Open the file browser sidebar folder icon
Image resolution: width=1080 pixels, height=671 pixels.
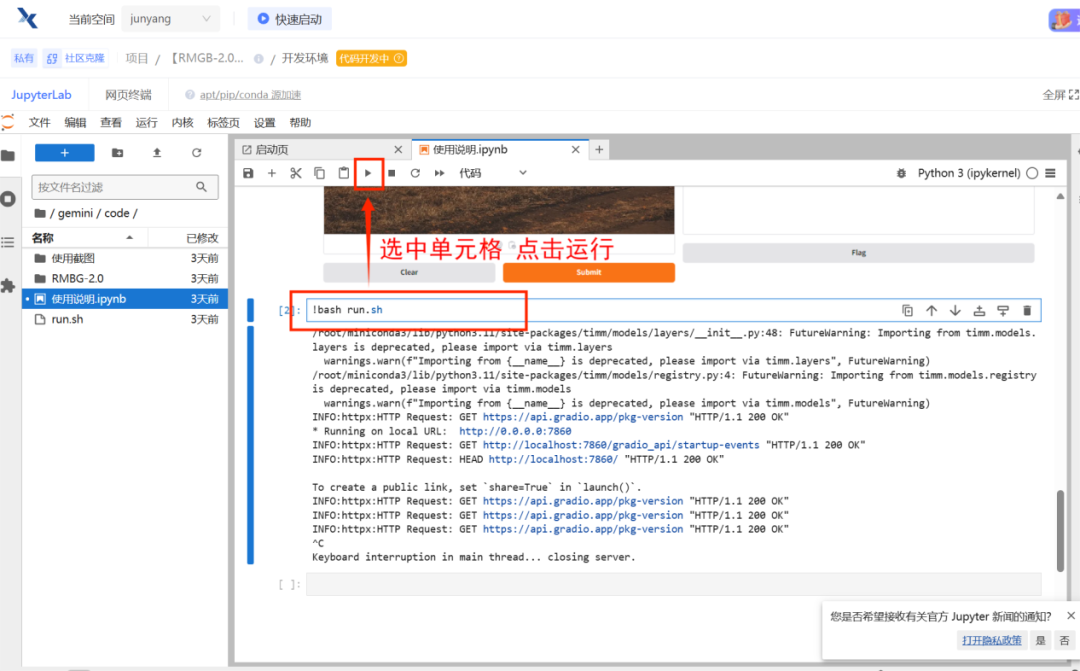point(8,156)
